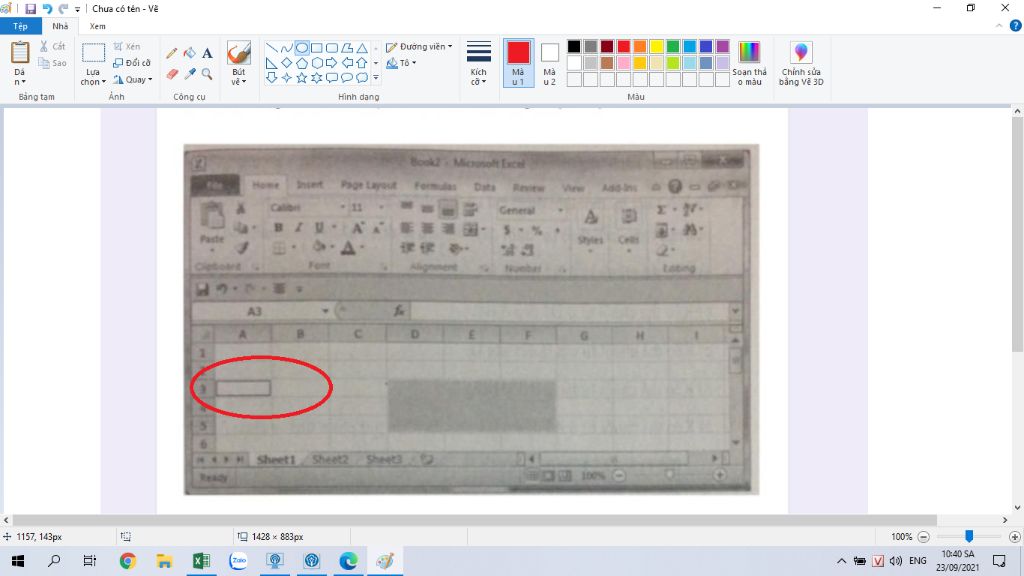
Task: Click the Save icon in quick access toolbar
Action: click(30, 8)
